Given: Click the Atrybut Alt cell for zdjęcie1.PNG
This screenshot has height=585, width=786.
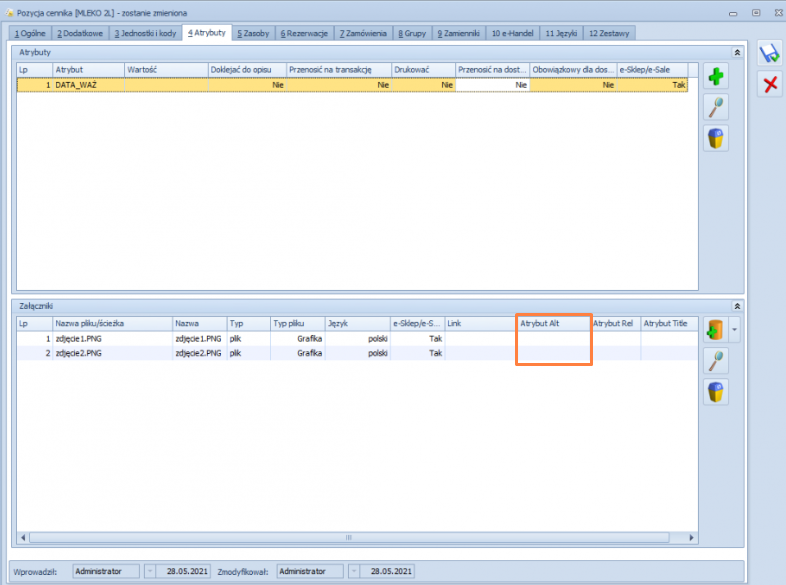Looking at the screenshot, I should 554,339.
